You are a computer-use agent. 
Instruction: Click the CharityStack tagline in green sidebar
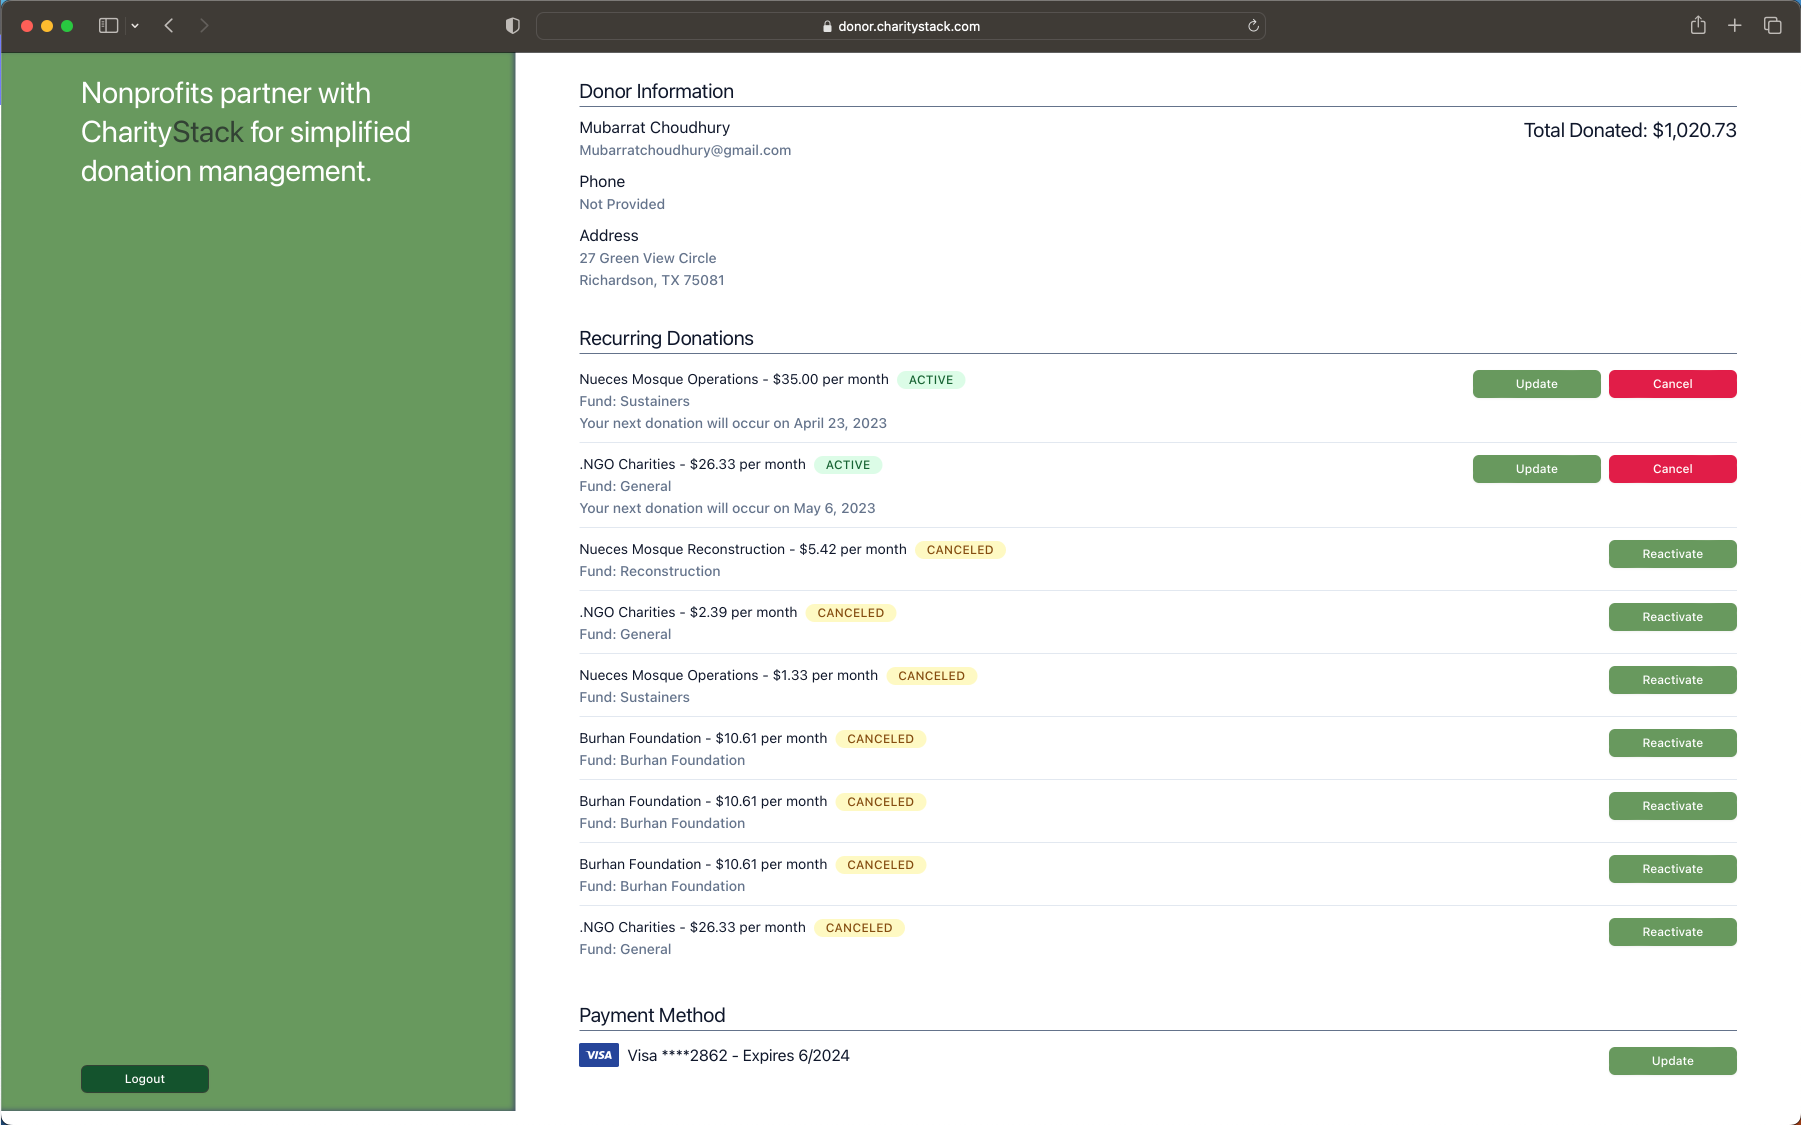[246, 132]
